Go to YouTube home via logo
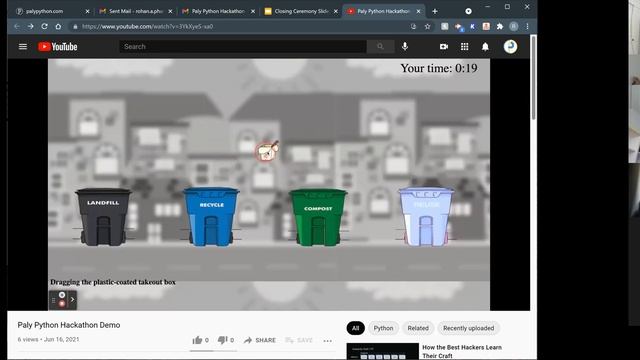640x360 pixels. [58, 47]
